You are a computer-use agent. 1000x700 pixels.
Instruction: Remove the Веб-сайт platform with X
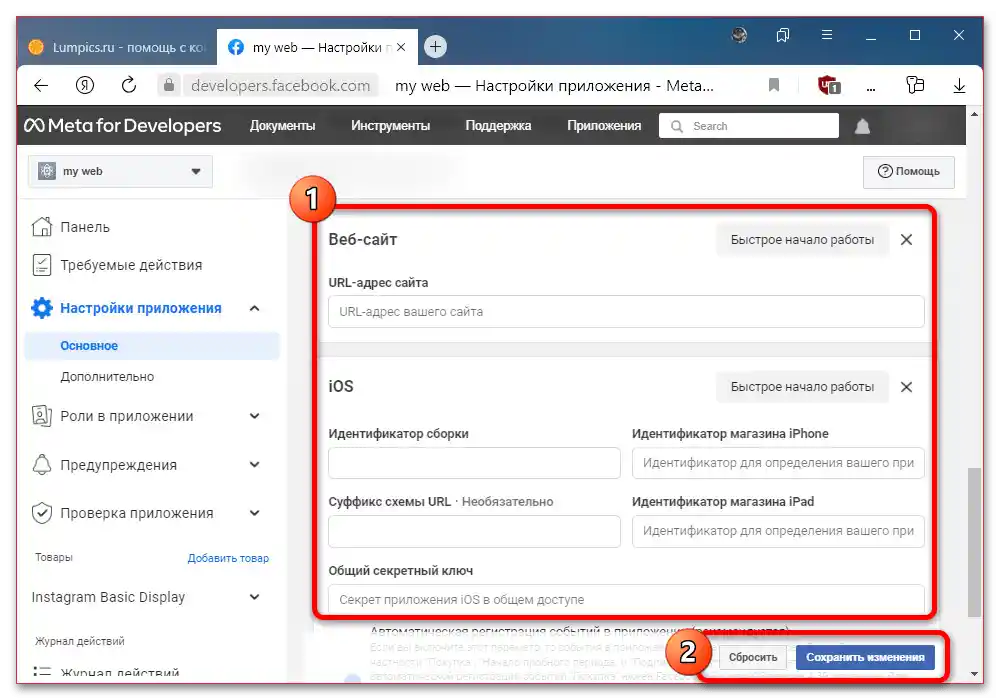tap(906, 240)
